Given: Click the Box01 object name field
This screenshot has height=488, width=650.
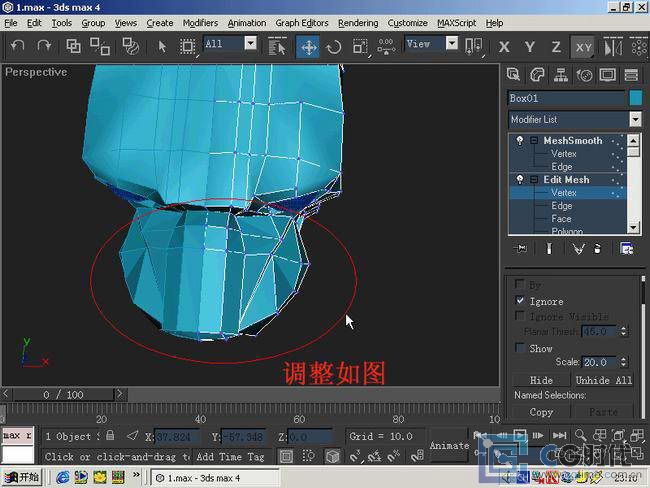Looking at the screenshot, I should tap(567, 98).
